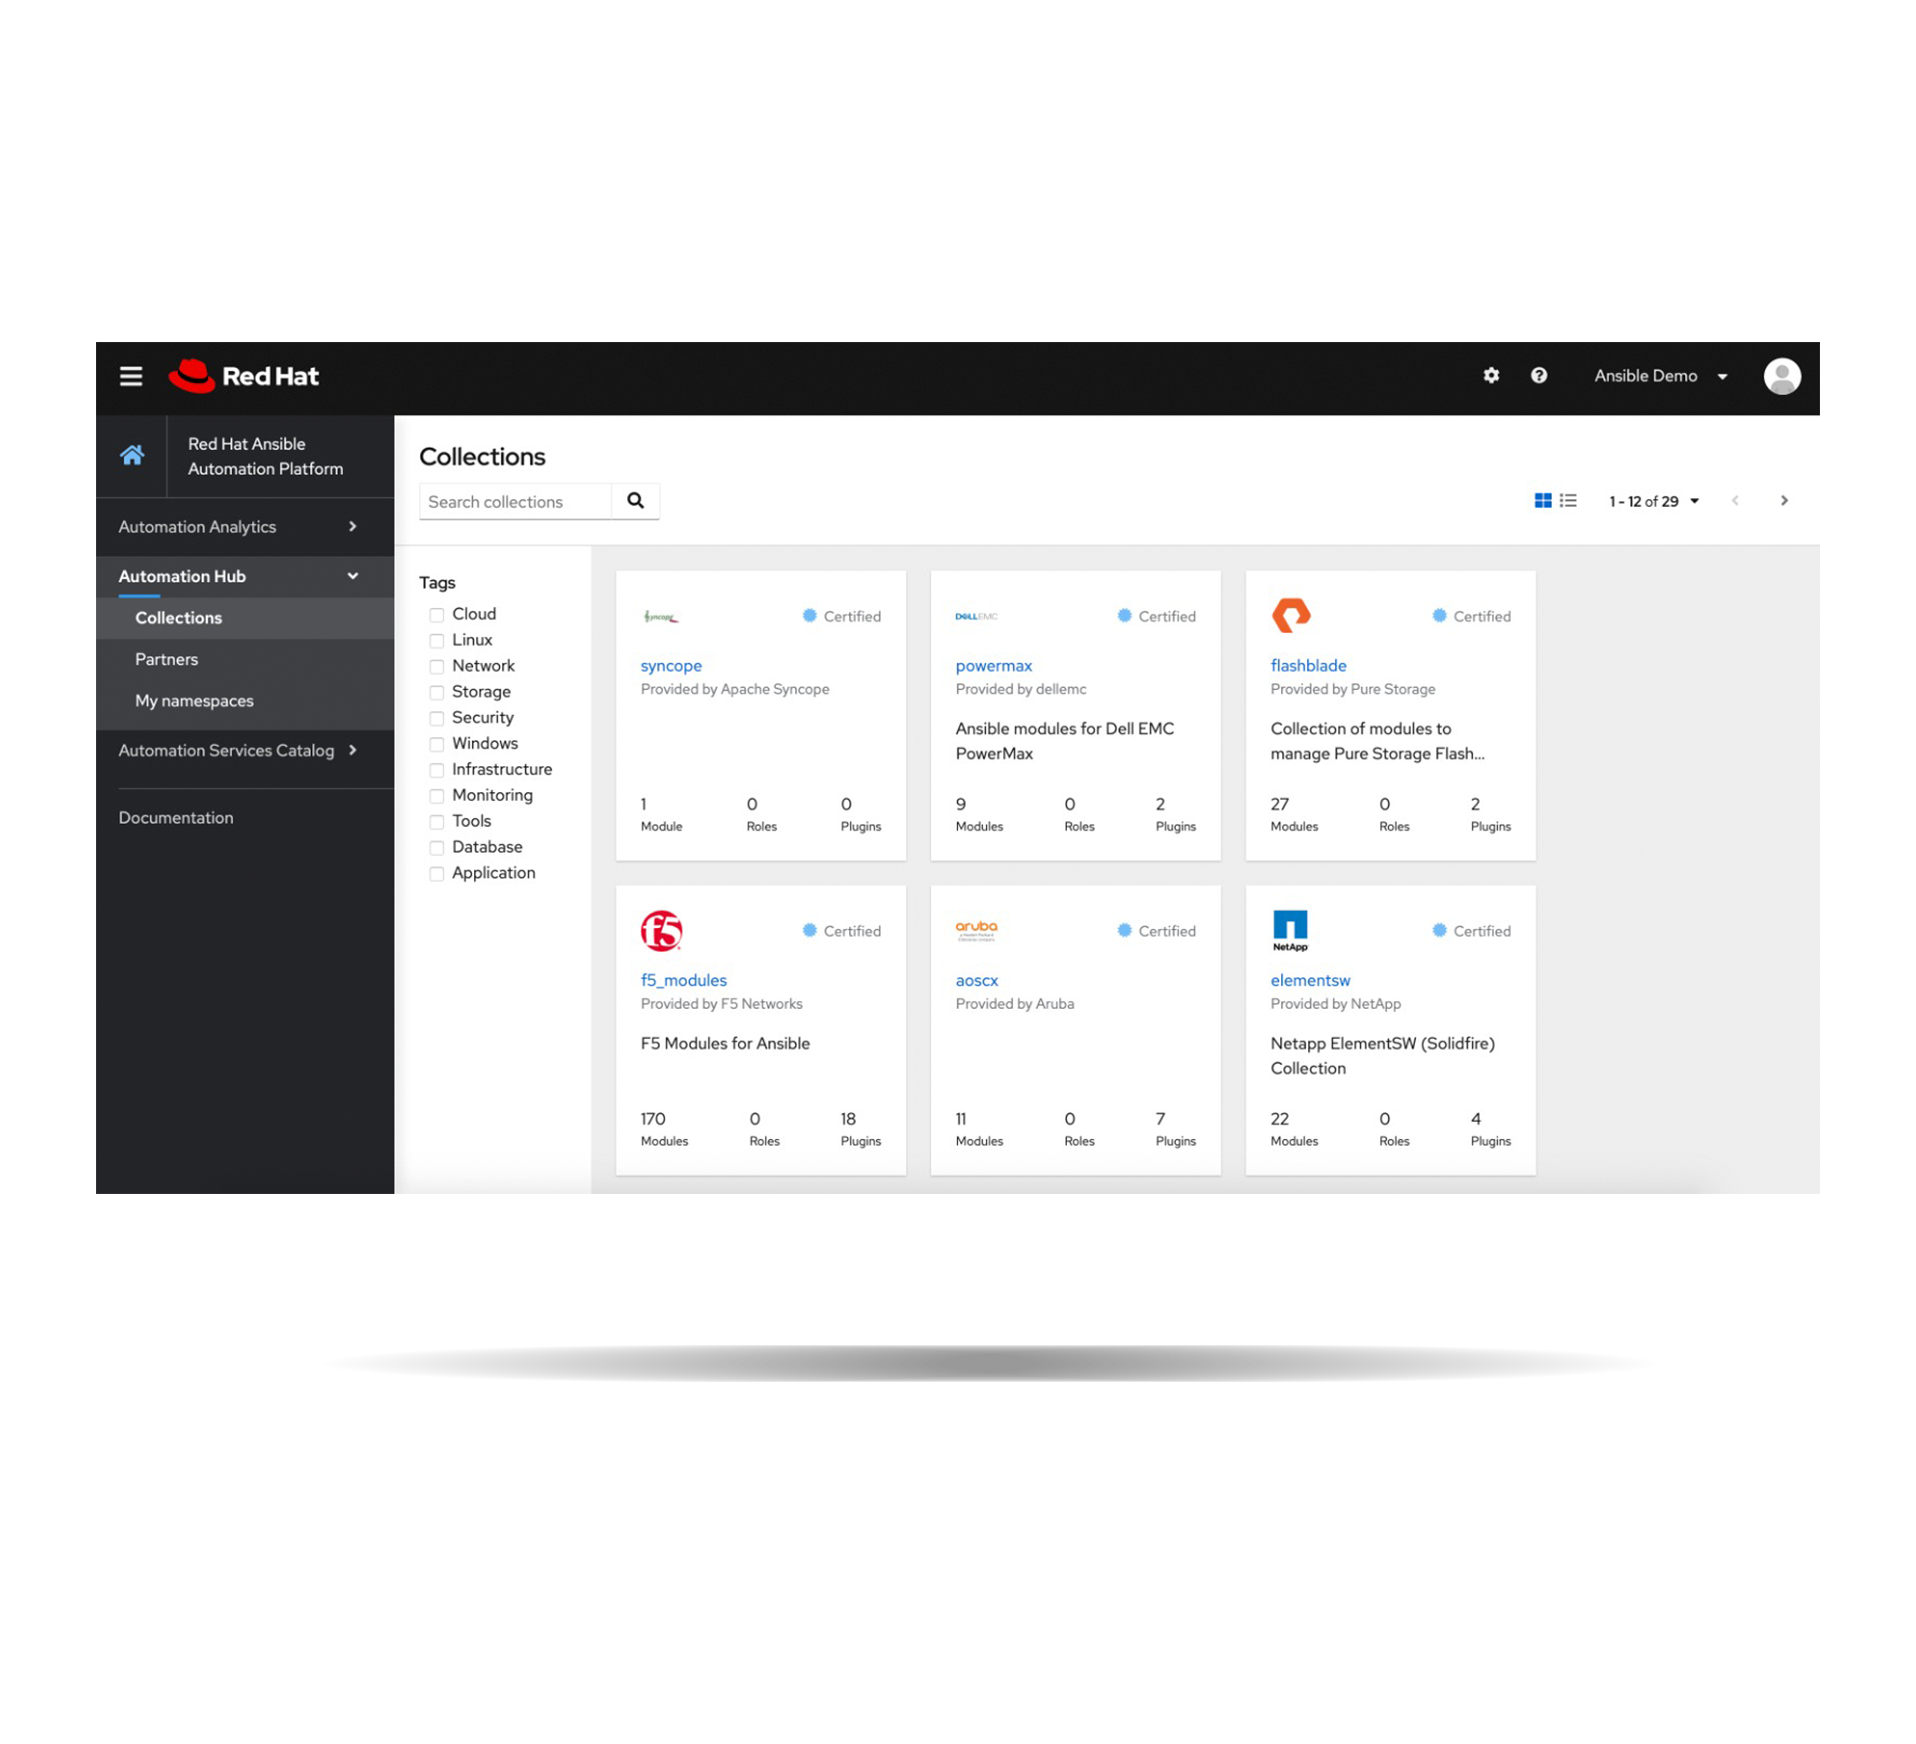The height and width of the screenshot is (1744, 1916).
Task: Toggle the Security tag filter
Action: pos(437,719)
